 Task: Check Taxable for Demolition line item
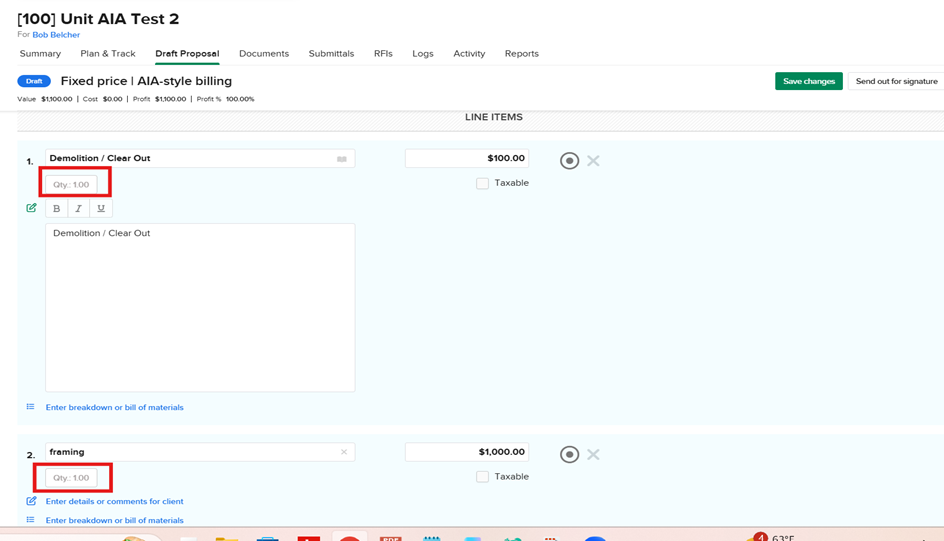(x=483, y=184)
